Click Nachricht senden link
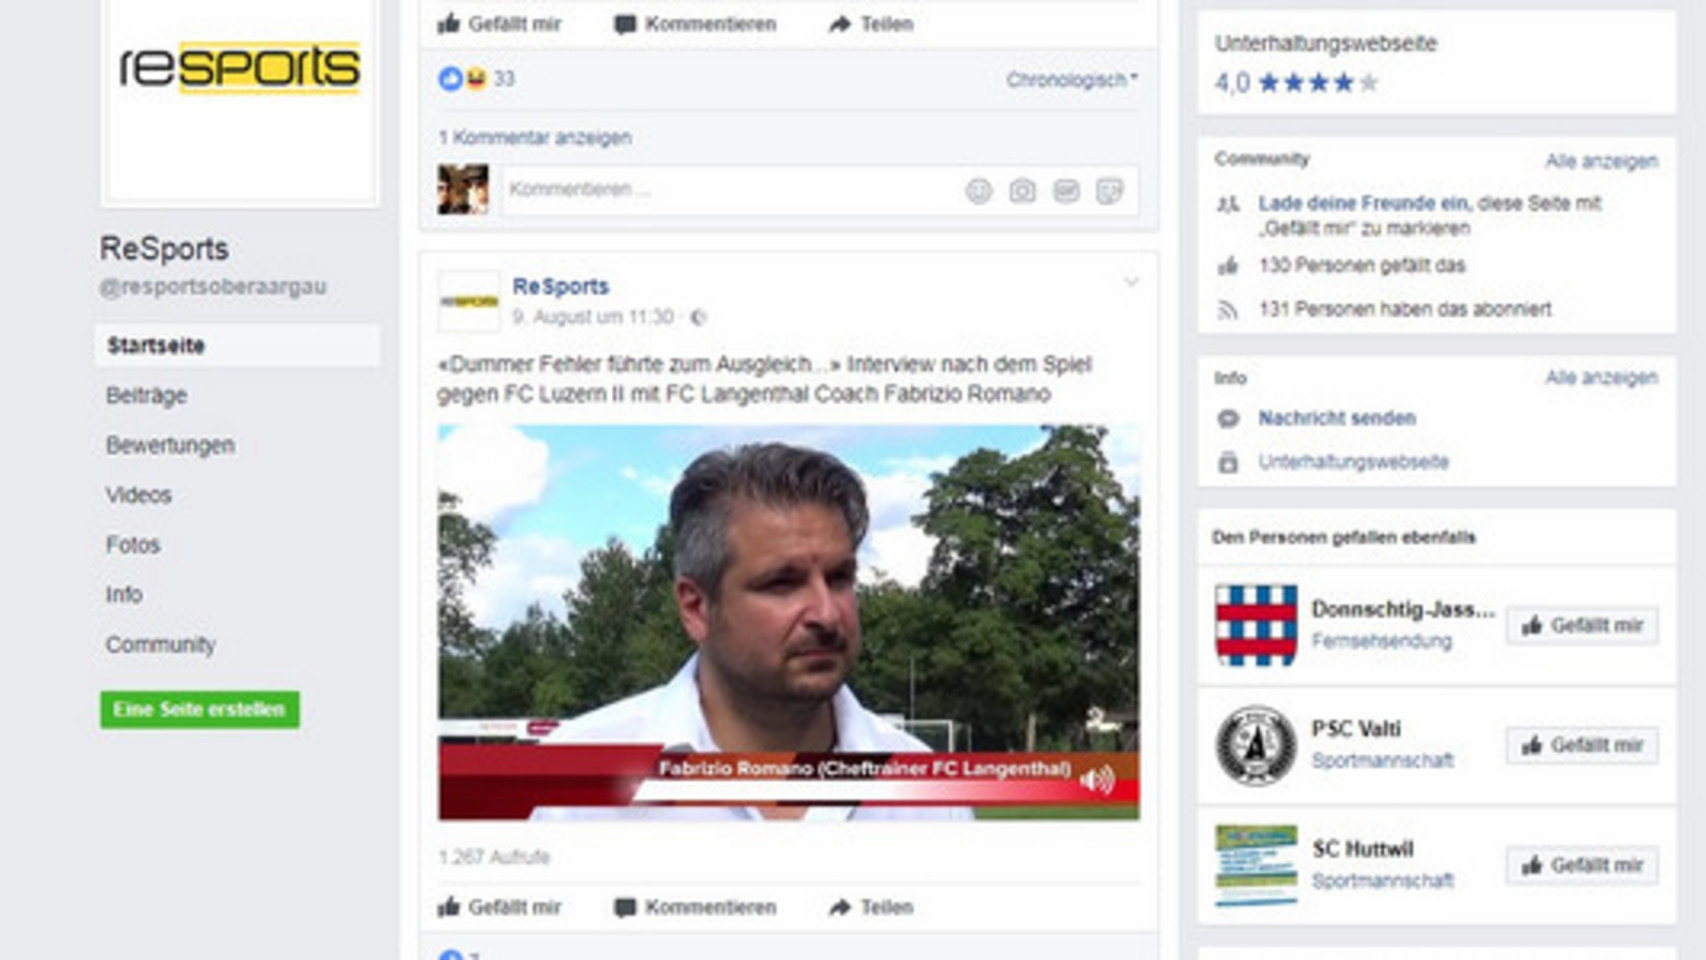Screen dimensions: 1706x960 click(1337, 418)
